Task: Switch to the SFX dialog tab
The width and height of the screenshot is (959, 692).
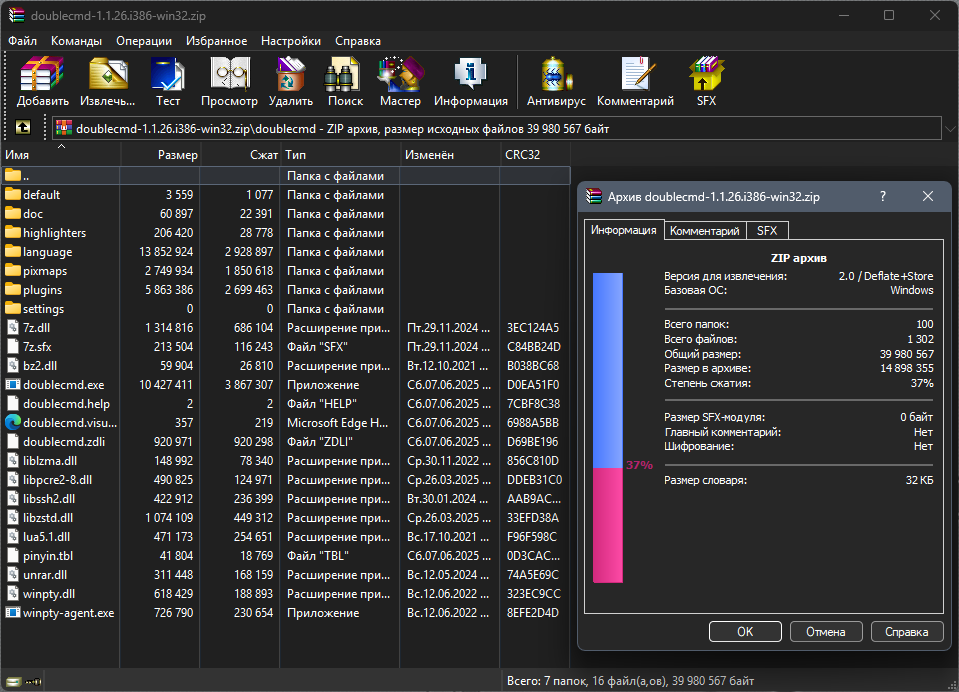Action: (x=767, y=231)
